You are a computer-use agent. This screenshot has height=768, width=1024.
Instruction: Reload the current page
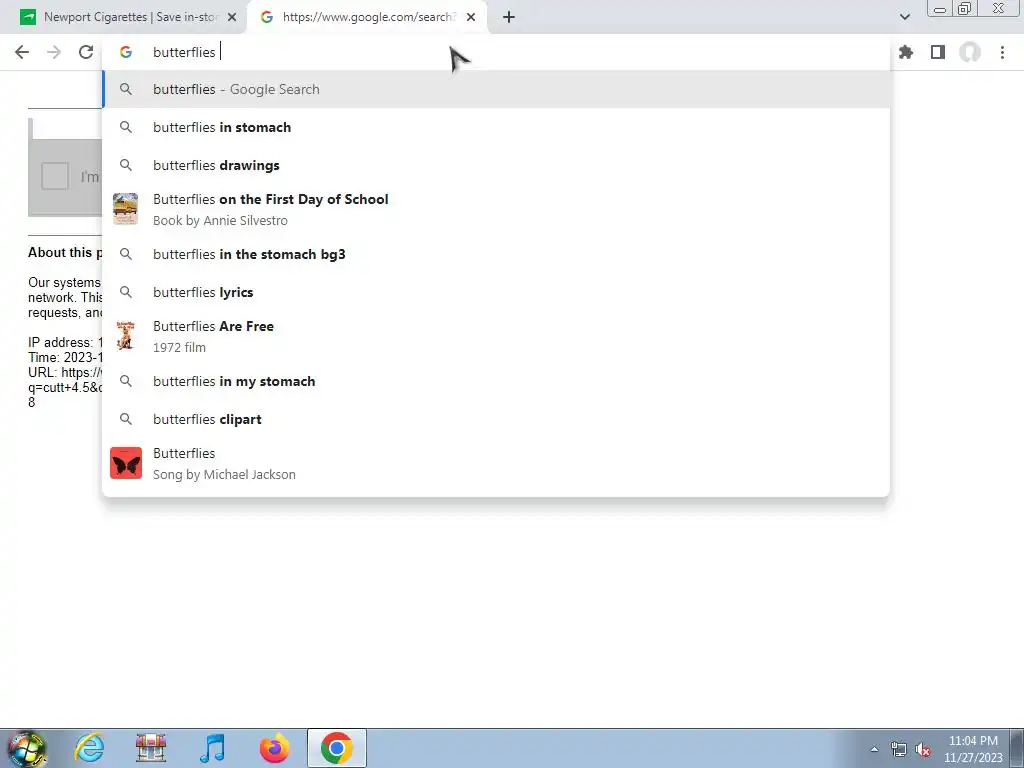click(86, 52)
